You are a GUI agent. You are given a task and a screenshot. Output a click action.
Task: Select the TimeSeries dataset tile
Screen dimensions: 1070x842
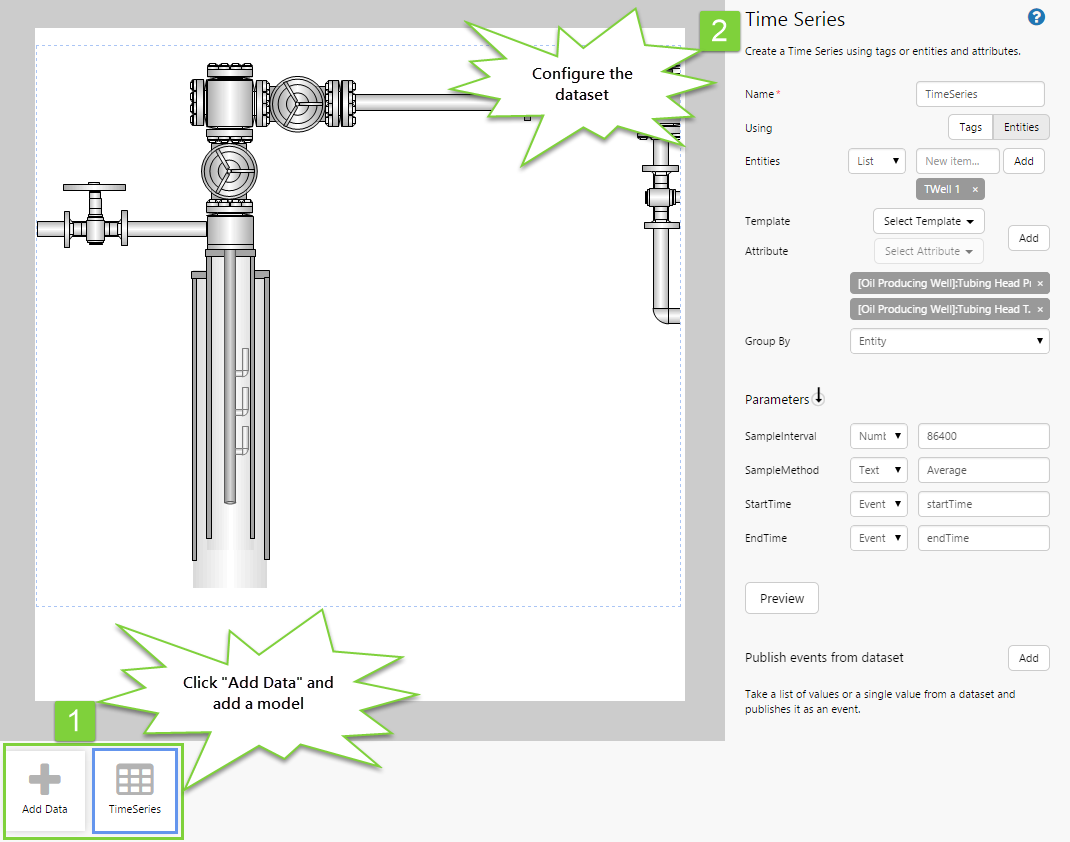(135, 789)
